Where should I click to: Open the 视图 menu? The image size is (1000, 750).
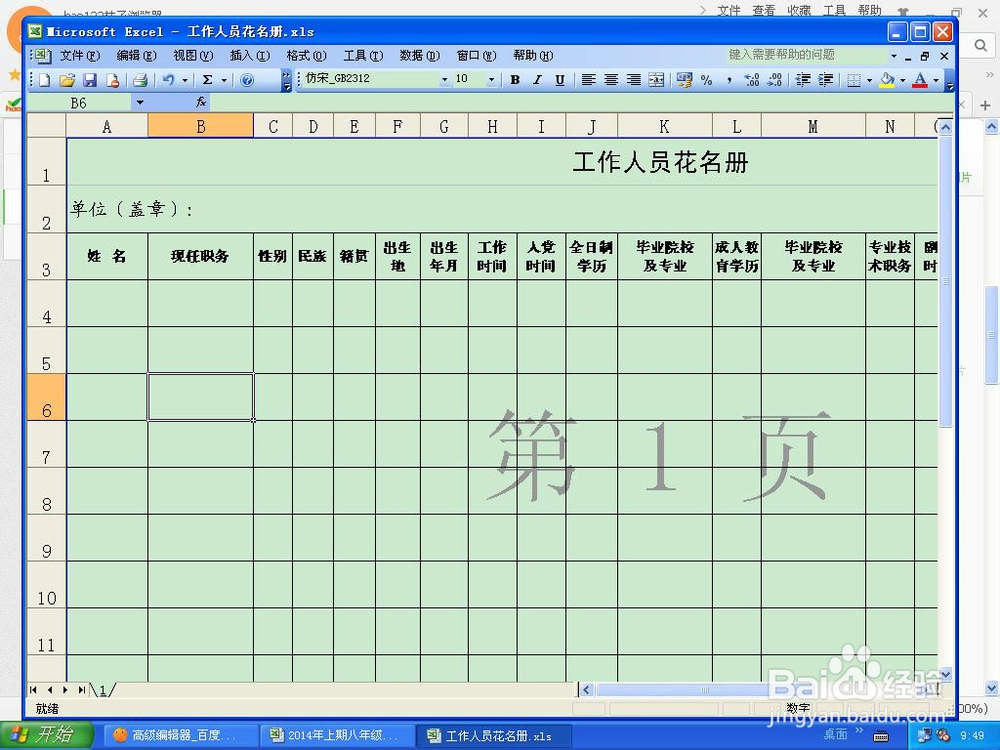193,55
